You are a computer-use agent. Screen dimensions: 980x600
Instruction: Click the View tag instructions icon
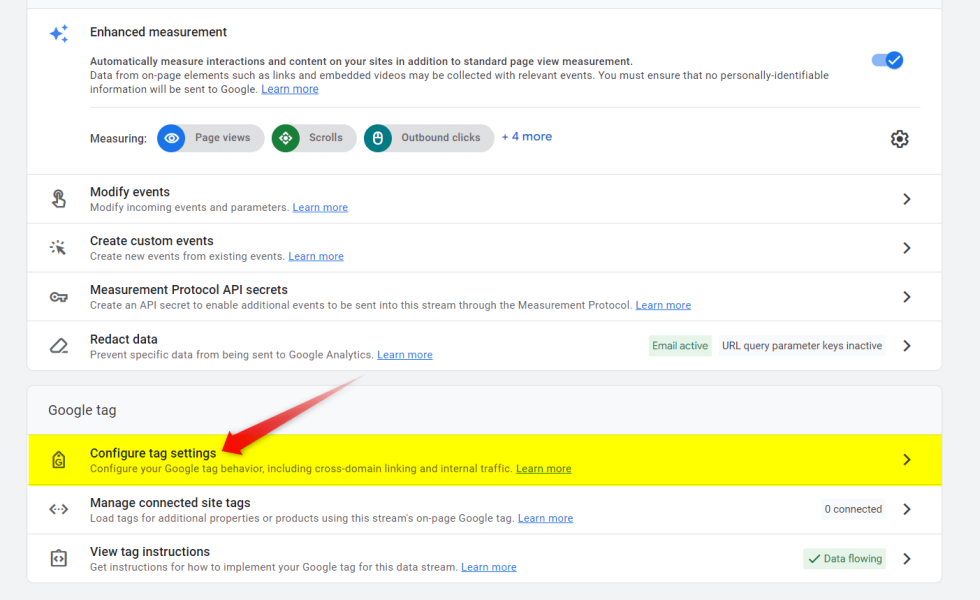tap(58, 558)
